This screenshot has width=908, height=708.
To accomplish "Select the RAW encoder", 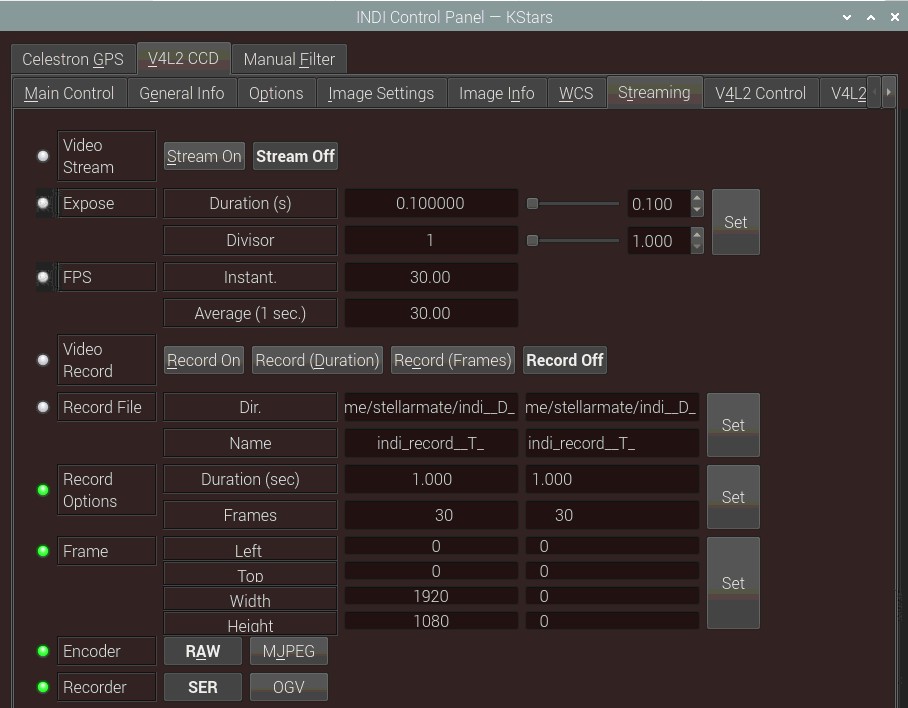I will point(203,651).
